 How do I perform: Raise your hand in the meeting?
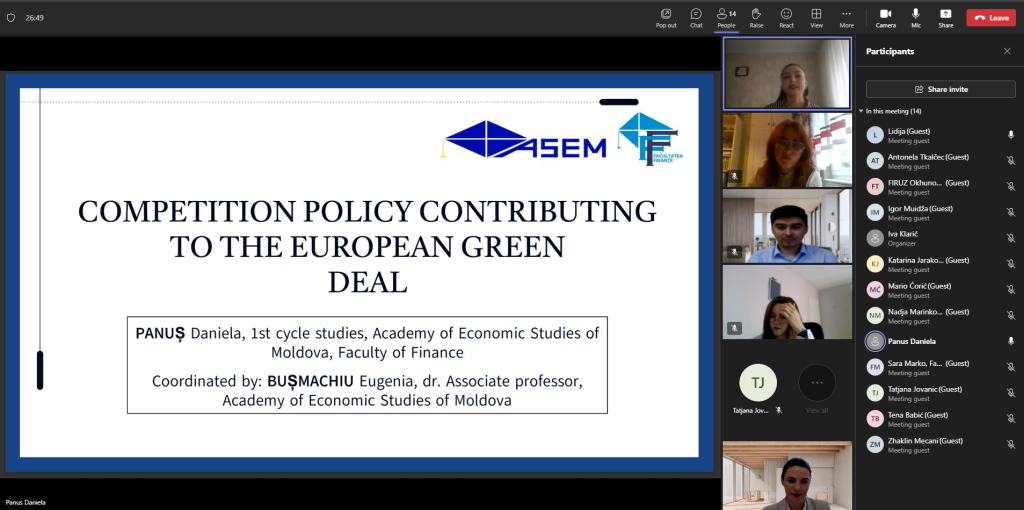click(x=756, y=17)
